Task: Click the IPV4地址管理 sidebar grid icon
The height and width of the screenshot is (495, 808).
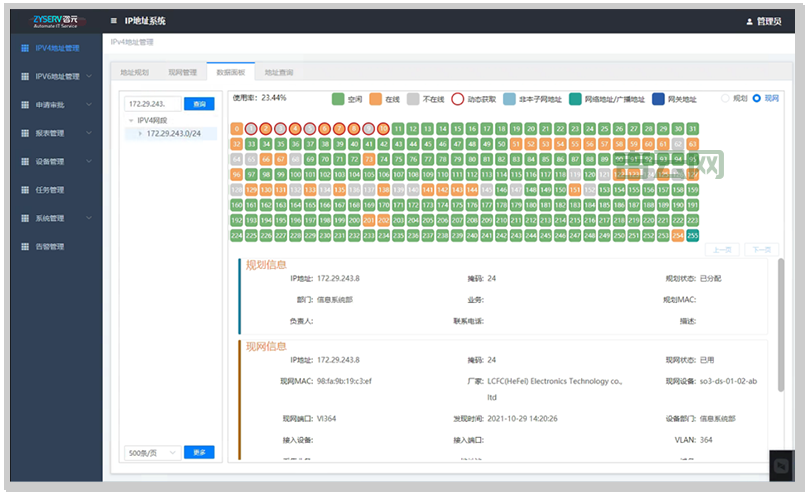Action: pyautogui.click(x=24, y=47)
